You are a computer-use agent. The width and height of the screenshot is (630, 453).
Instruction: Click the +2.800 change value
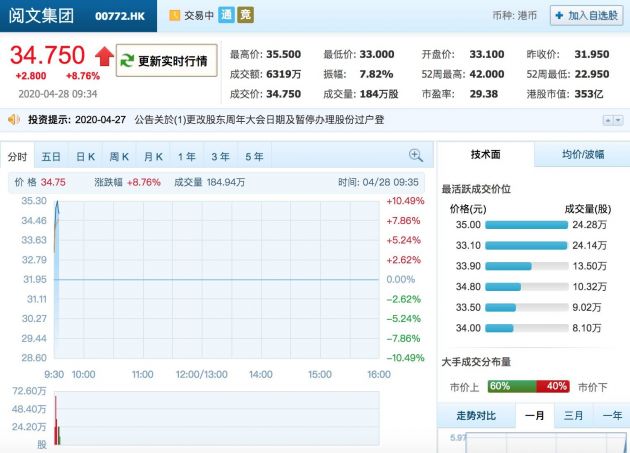[31, 76]
